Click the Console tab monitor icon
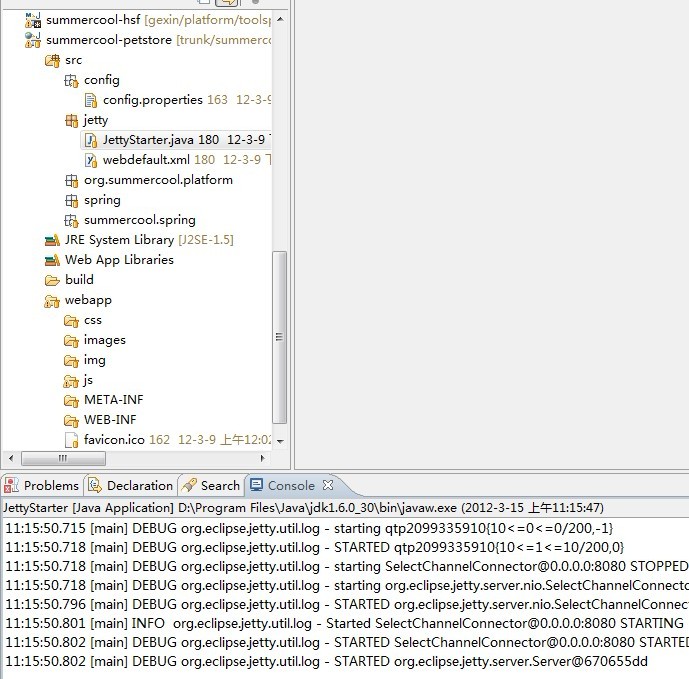The width and height of the screenshot is (689, 679). [x=257, y=485]
